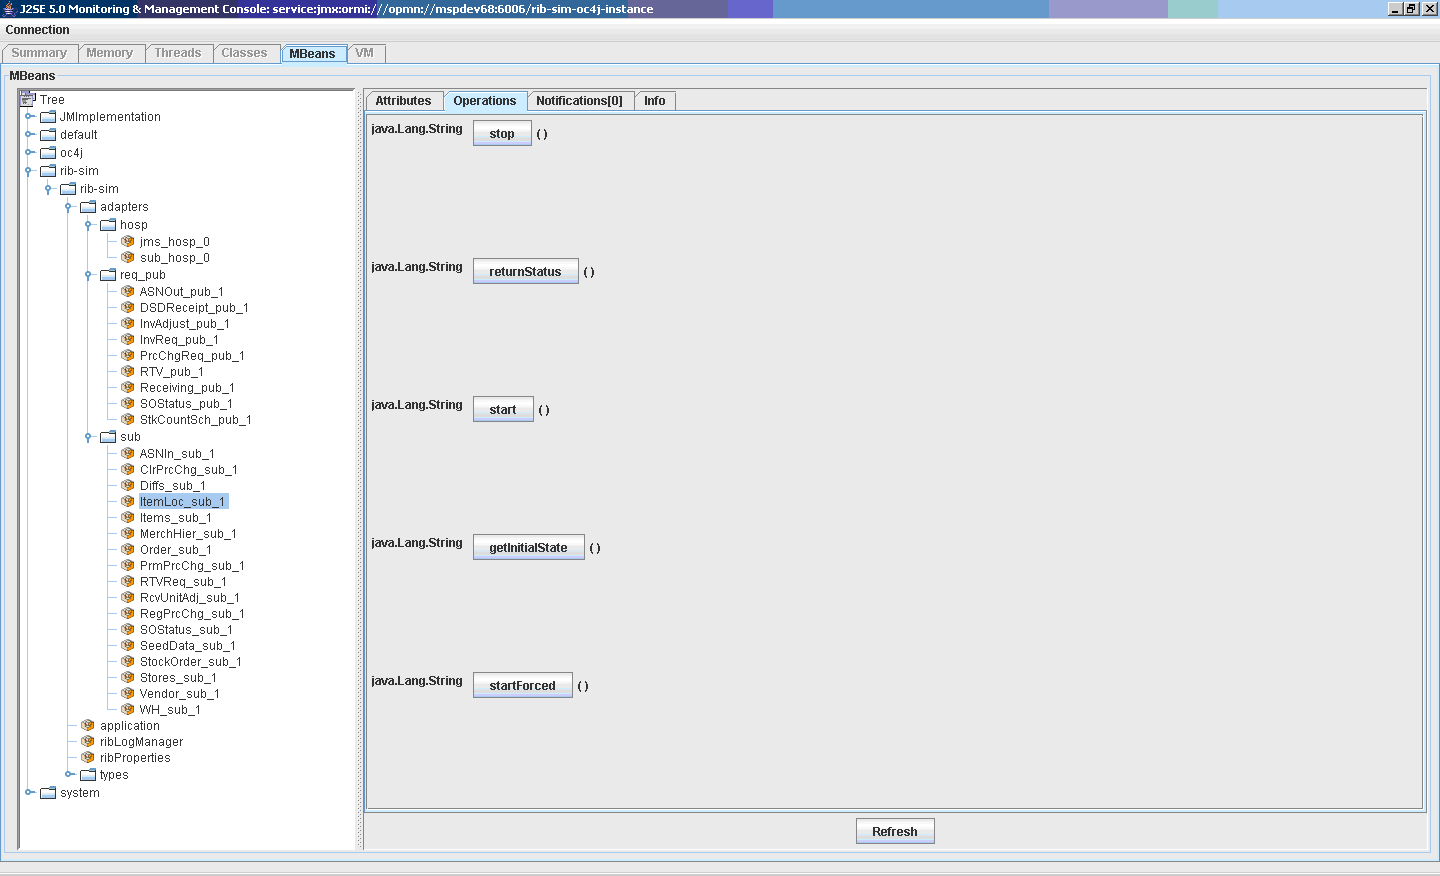Switch to the Summary tab
The image size is (1440, 876).
(39, 53)
